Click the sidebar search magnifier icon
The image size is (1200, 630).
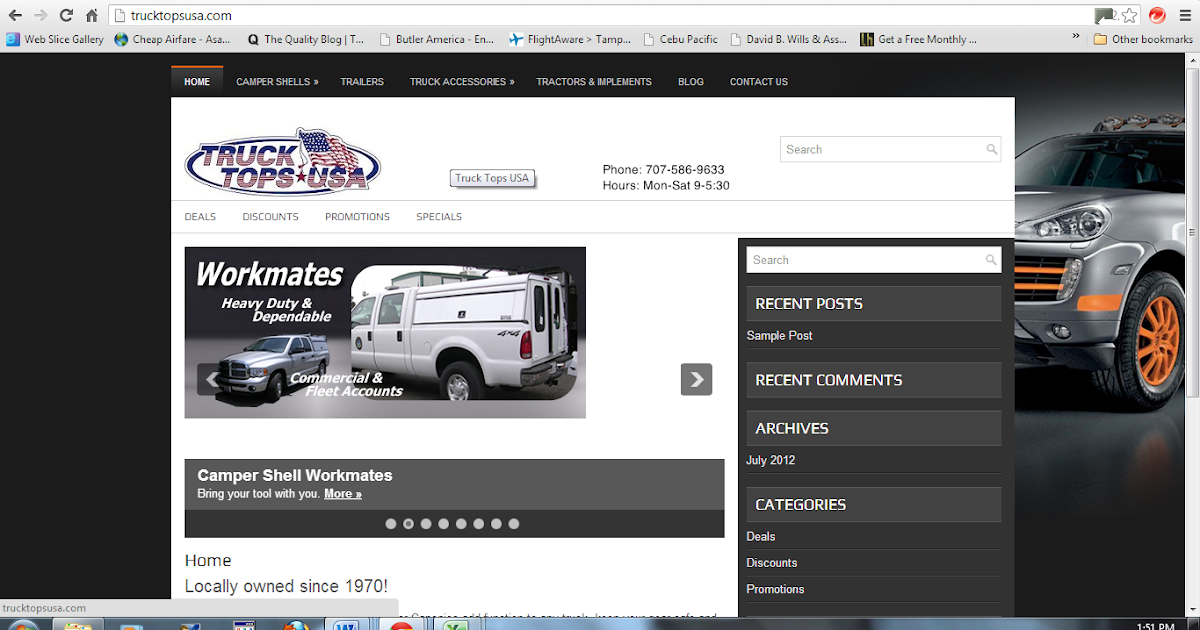[990, 259]
